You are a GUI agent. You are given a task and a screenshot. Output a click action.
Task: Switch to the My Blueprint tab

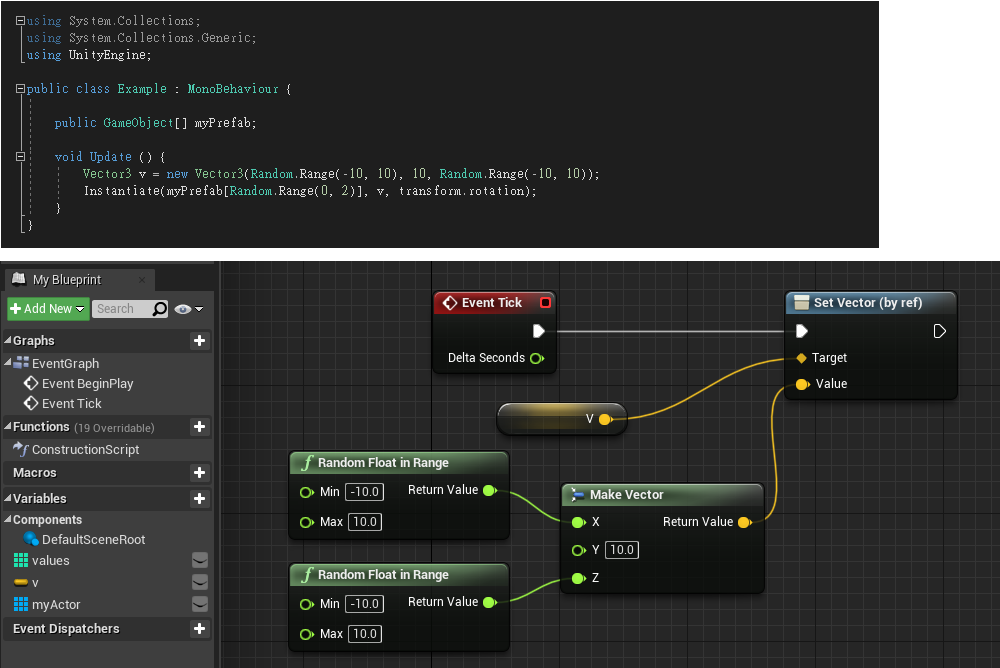[x=66, y=280]
